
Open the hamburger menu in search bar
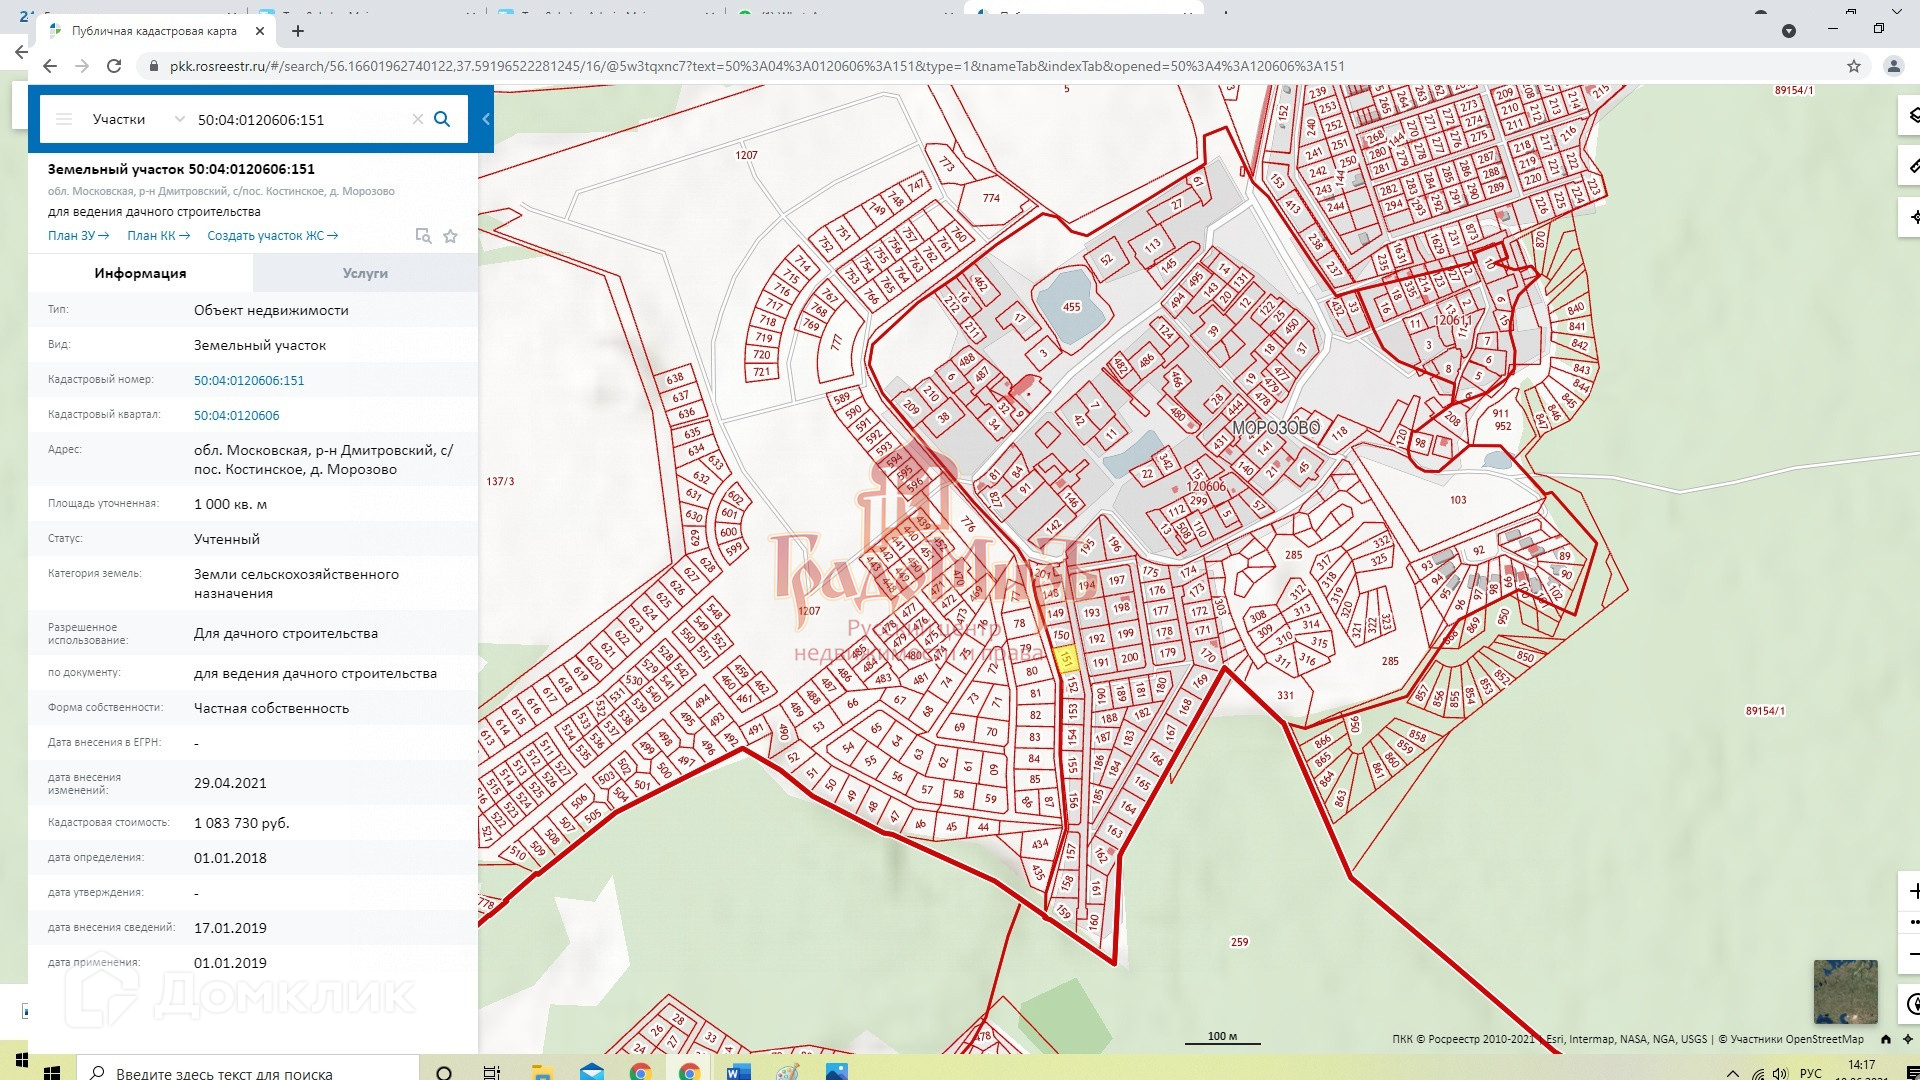(64, 119)
